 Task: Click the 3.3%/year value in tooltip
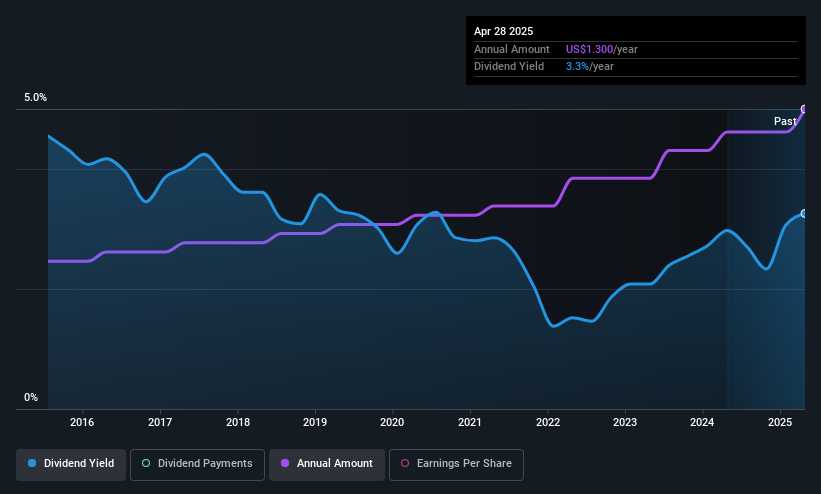[x=590, y=67]
